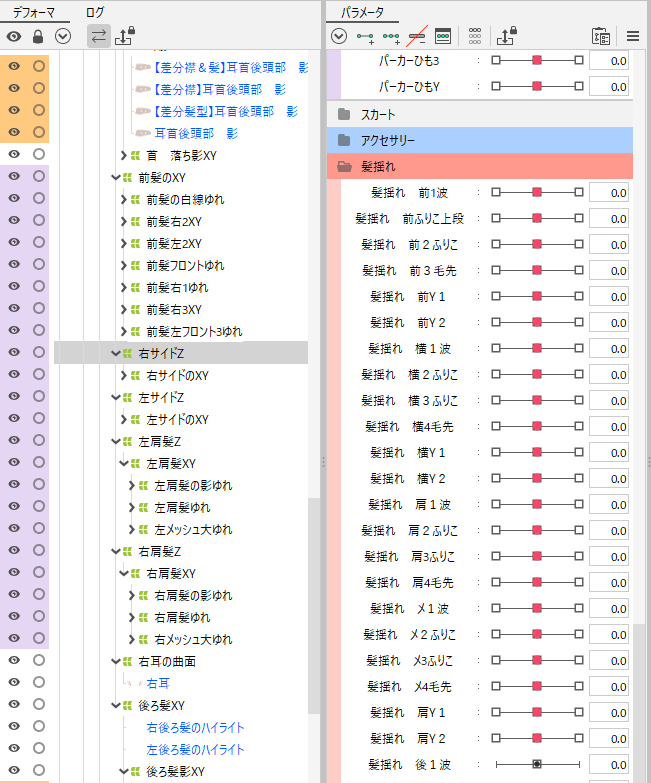Click the deformer icon of 前髪のXY
This screenshot has width=651, height=783.
(127, 178)
